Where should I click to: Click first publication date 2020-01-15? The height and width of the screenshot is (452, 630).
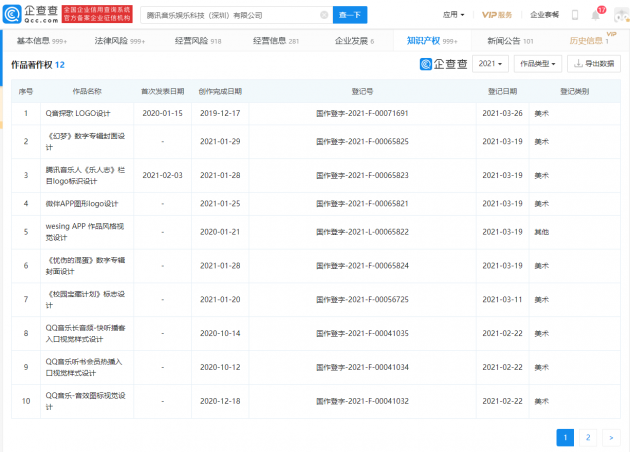162,113
